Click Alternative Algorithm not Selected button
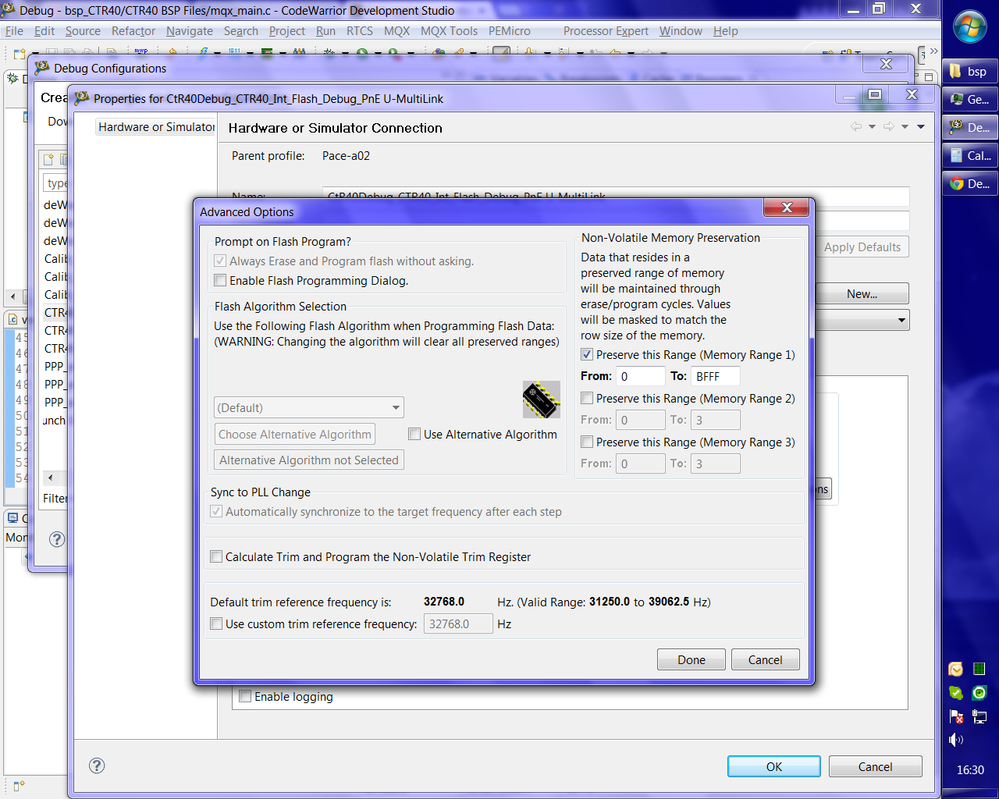Viewport: 999px width, 799px height. click(309, 460)
